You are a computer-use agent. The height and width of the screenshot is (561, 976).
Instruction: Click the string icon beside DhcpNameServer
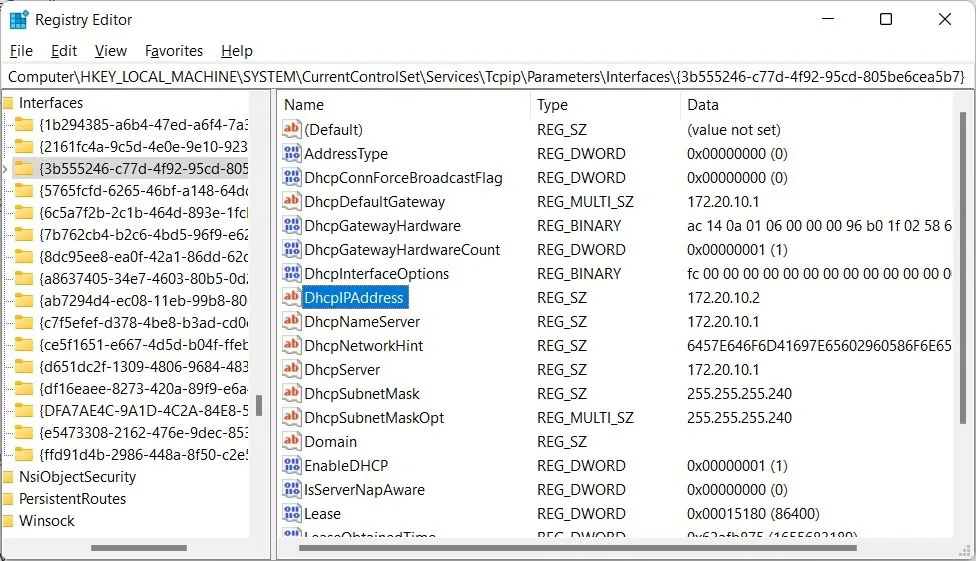click(291, 321)
